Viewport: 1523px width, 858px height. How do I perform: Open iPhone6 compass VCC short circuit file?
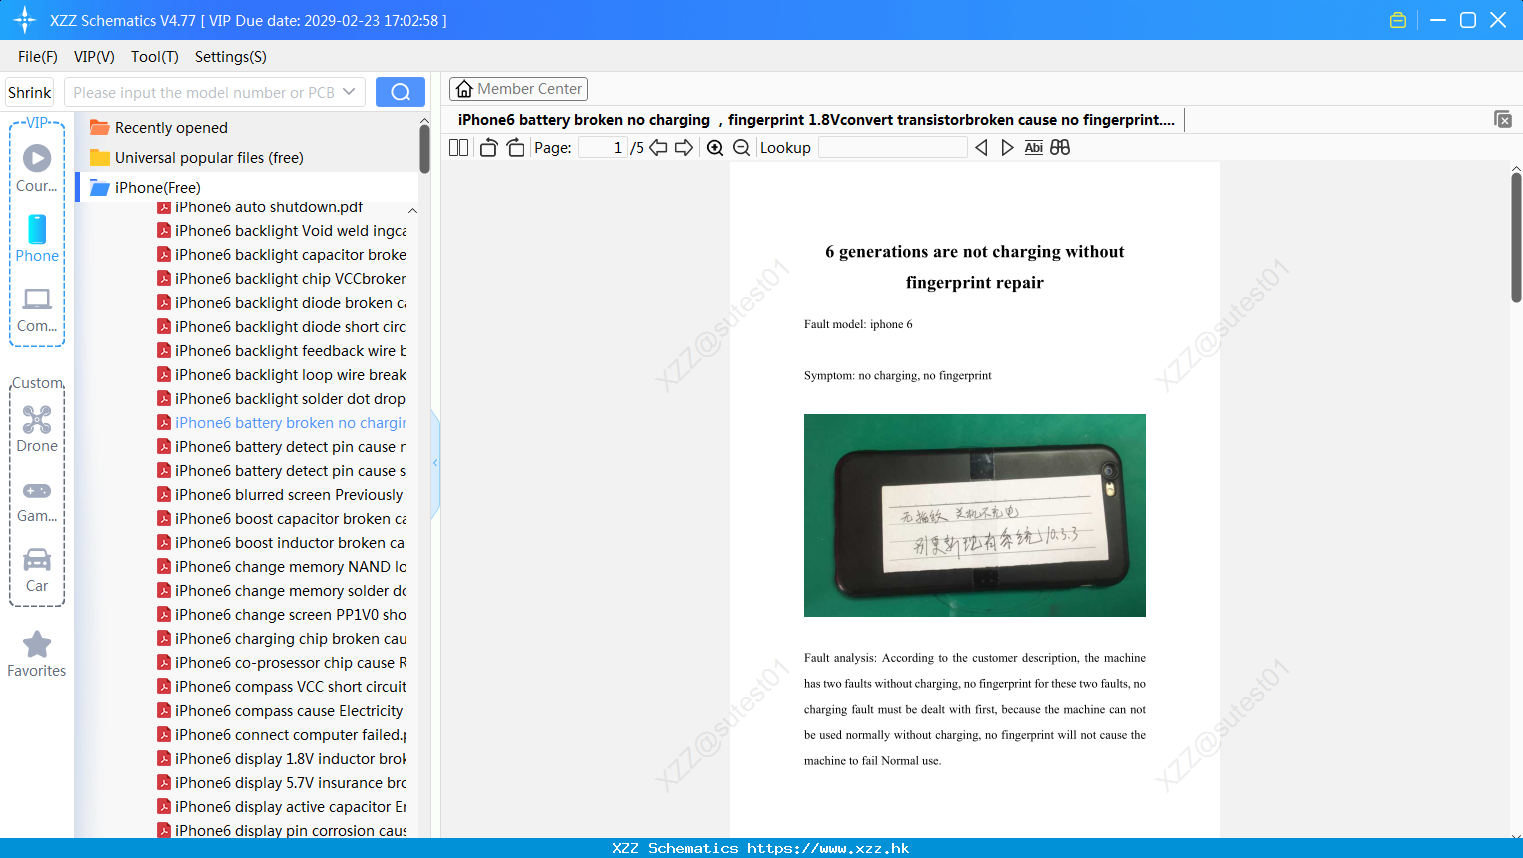(x=282, y=687)
